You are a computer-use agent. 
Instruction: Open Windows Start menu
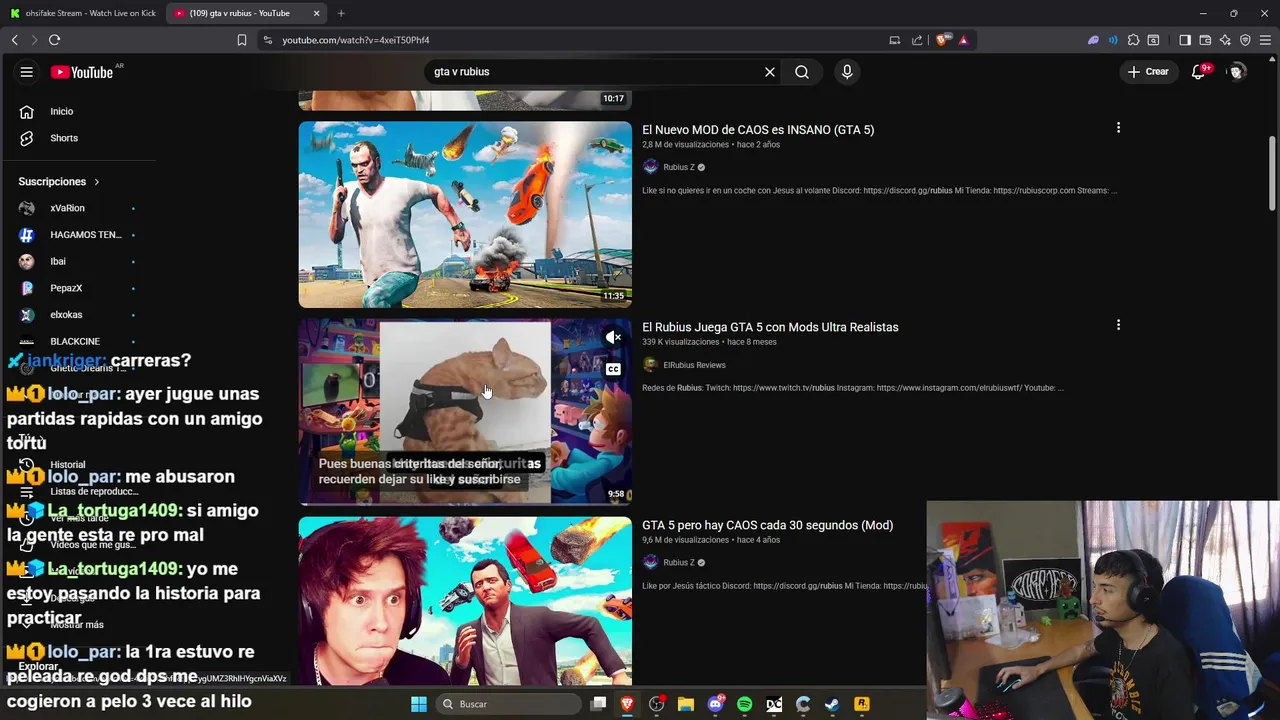coord(419,704)
